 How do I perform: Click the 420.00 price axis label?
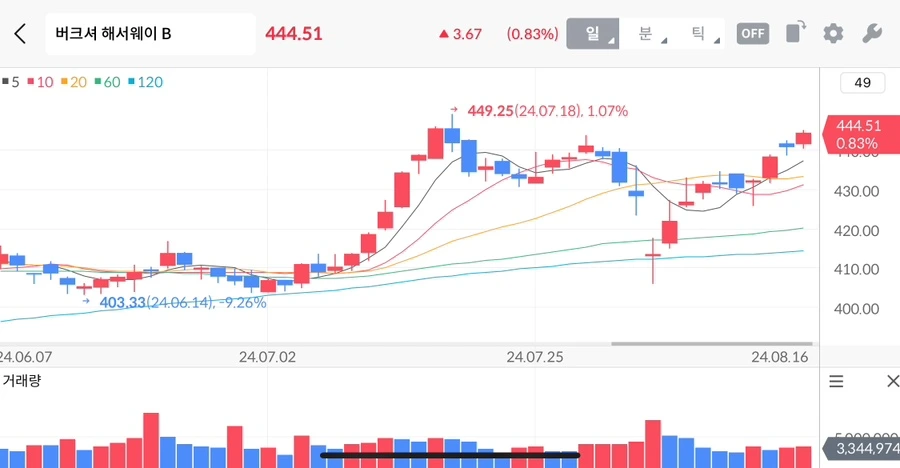(856, 231)
